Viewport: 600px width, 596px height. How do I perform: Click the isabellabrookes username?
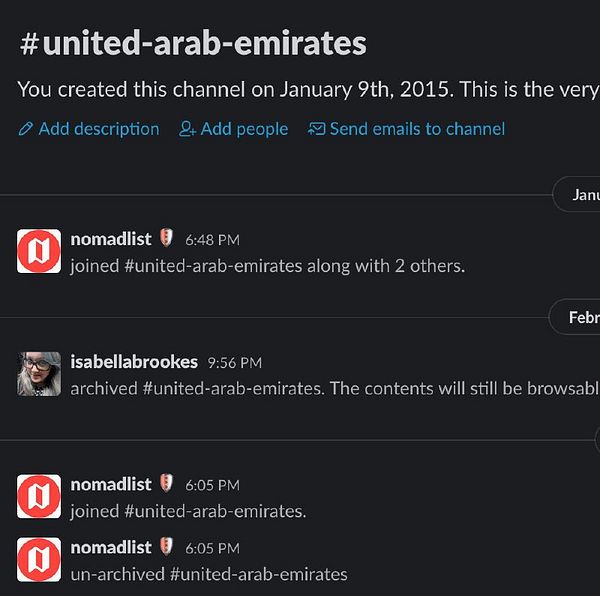click(x=134, y=361)
